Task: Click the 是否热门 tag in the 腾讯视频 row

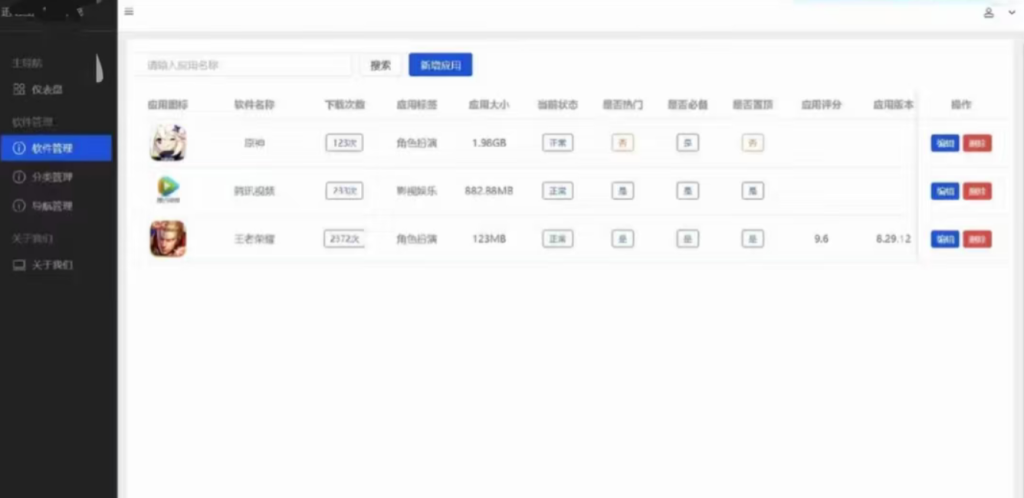Action: [x=622, y=191]
